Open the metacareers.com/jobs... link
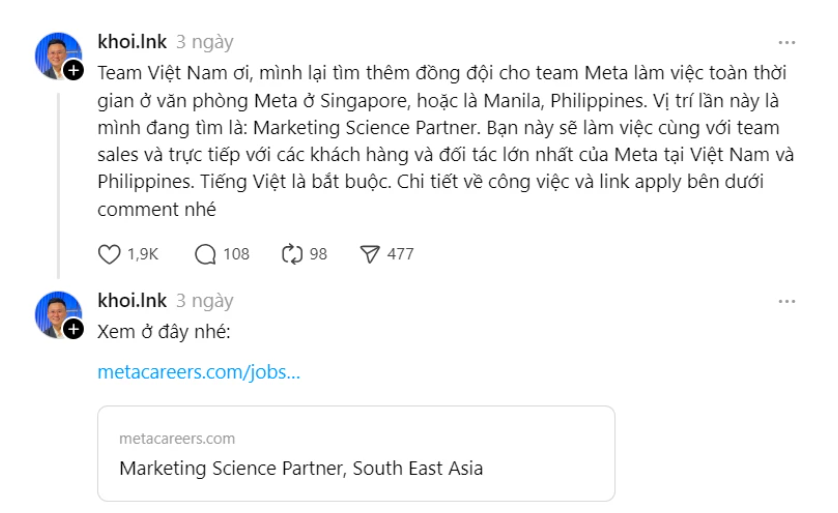 199,371
